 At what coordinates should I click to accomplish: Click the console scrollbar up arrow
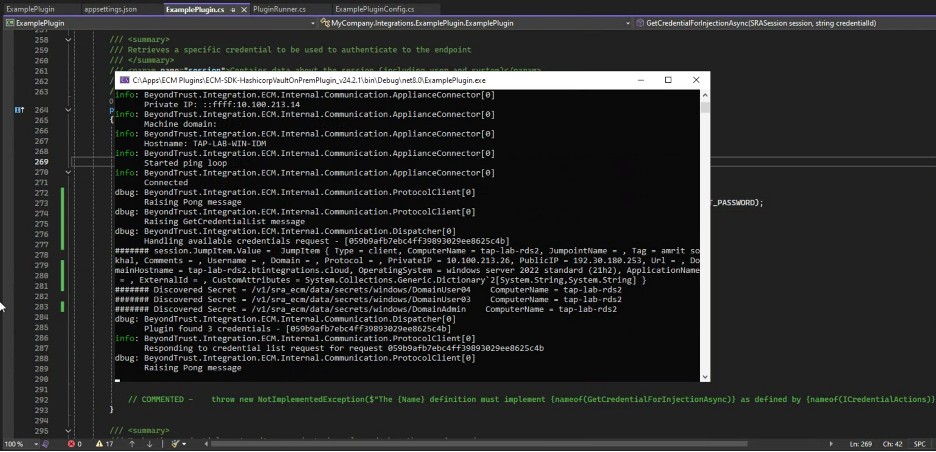(705, 95)
